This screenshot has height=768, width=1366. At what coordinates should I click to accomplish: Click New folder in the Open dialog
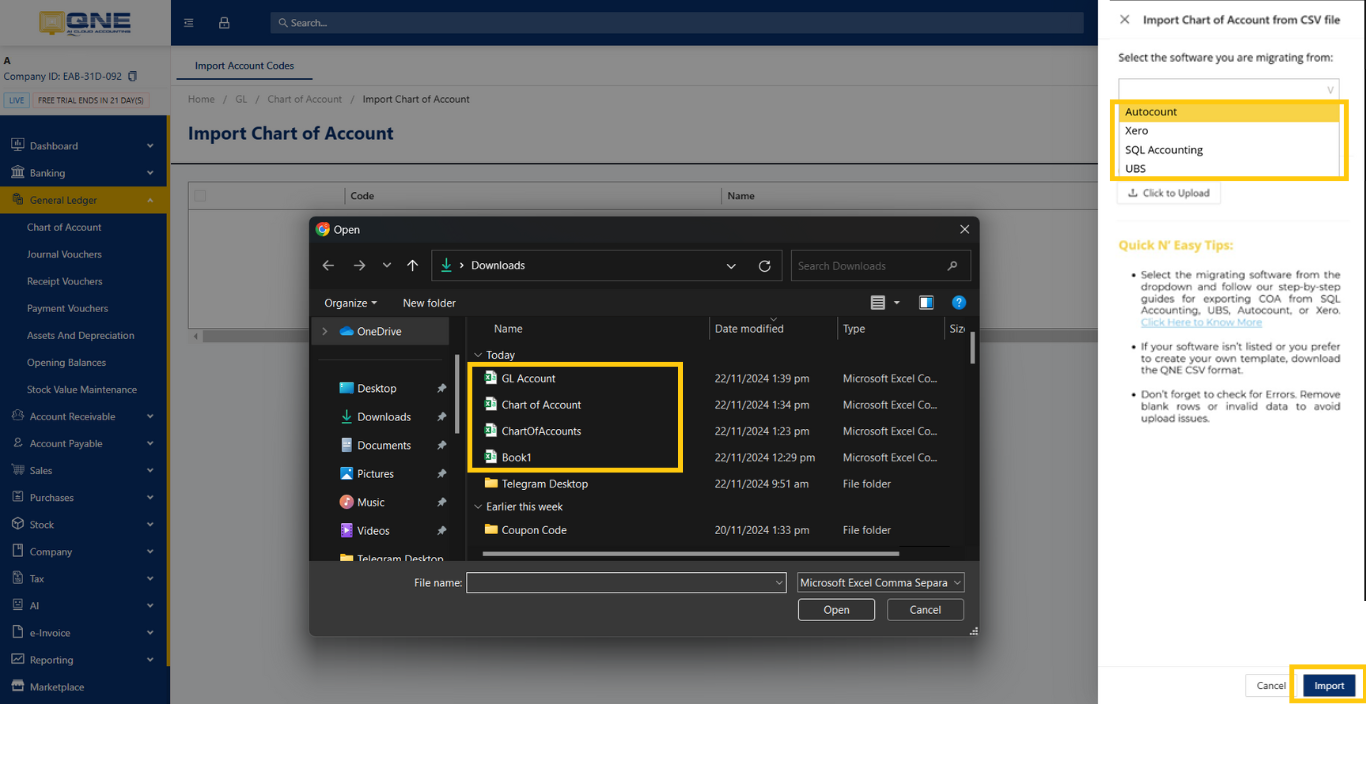429,303
